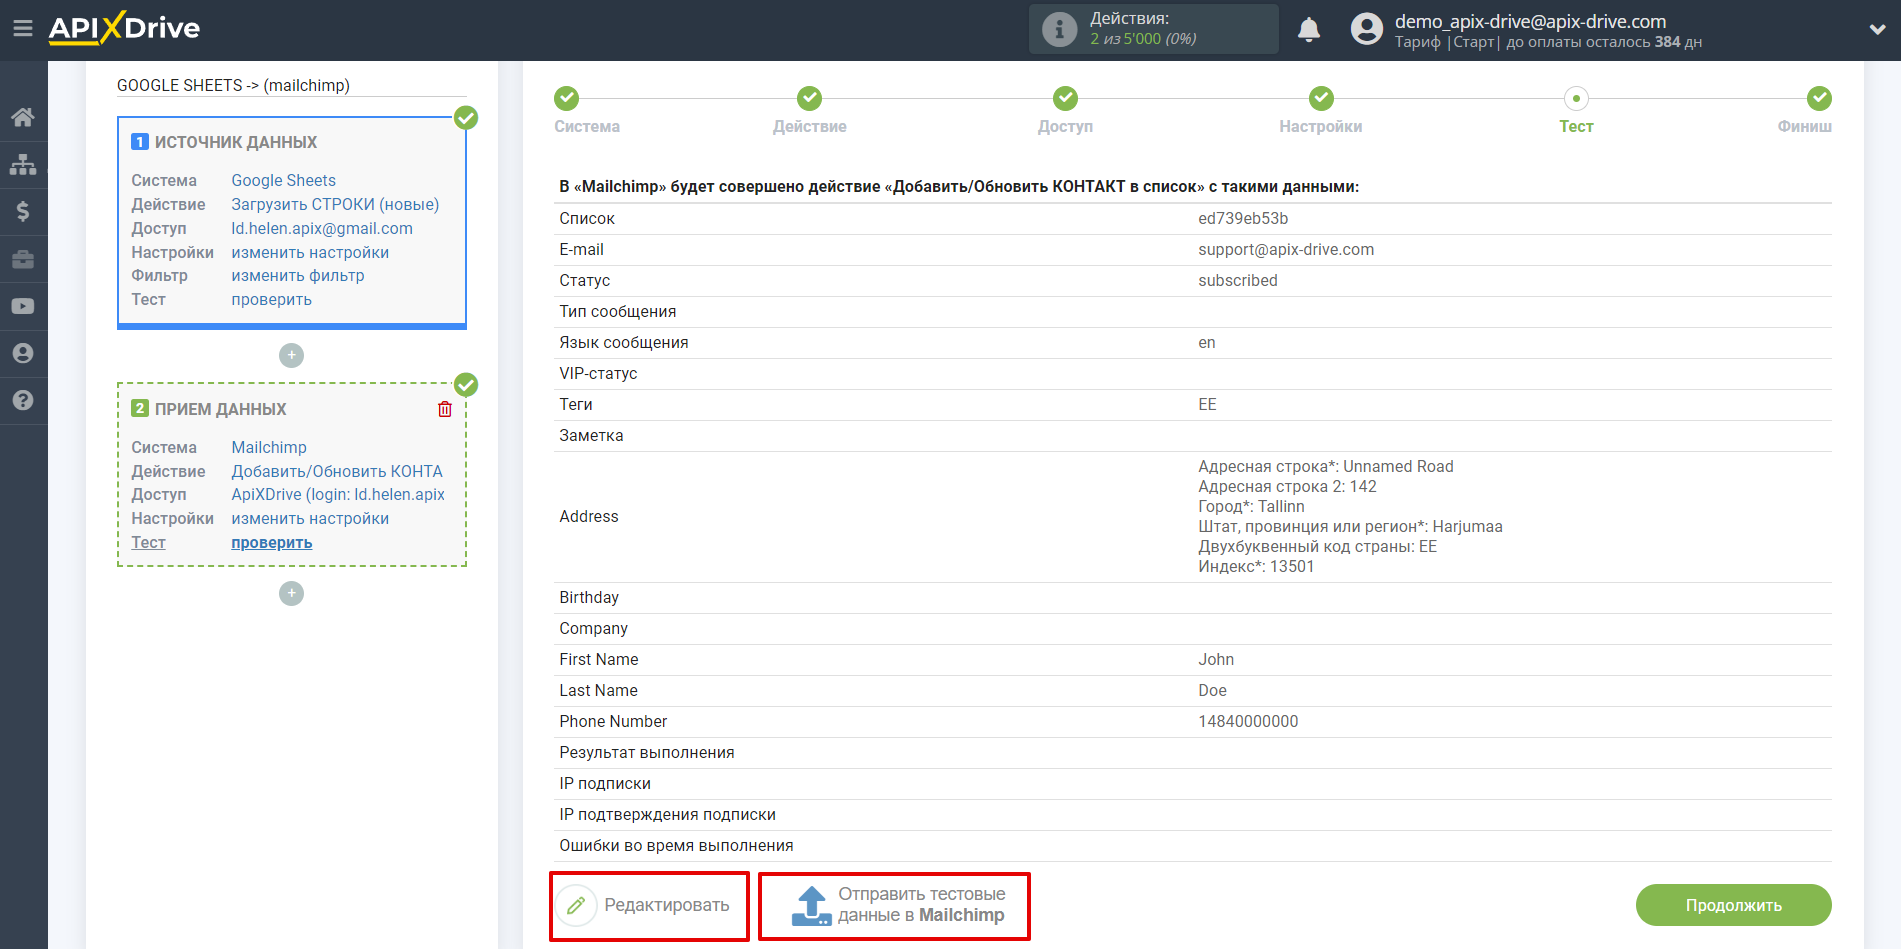The image size is (1901, 949).
Task: Add a step between source and receiver blocks
Action: [291, 355]
